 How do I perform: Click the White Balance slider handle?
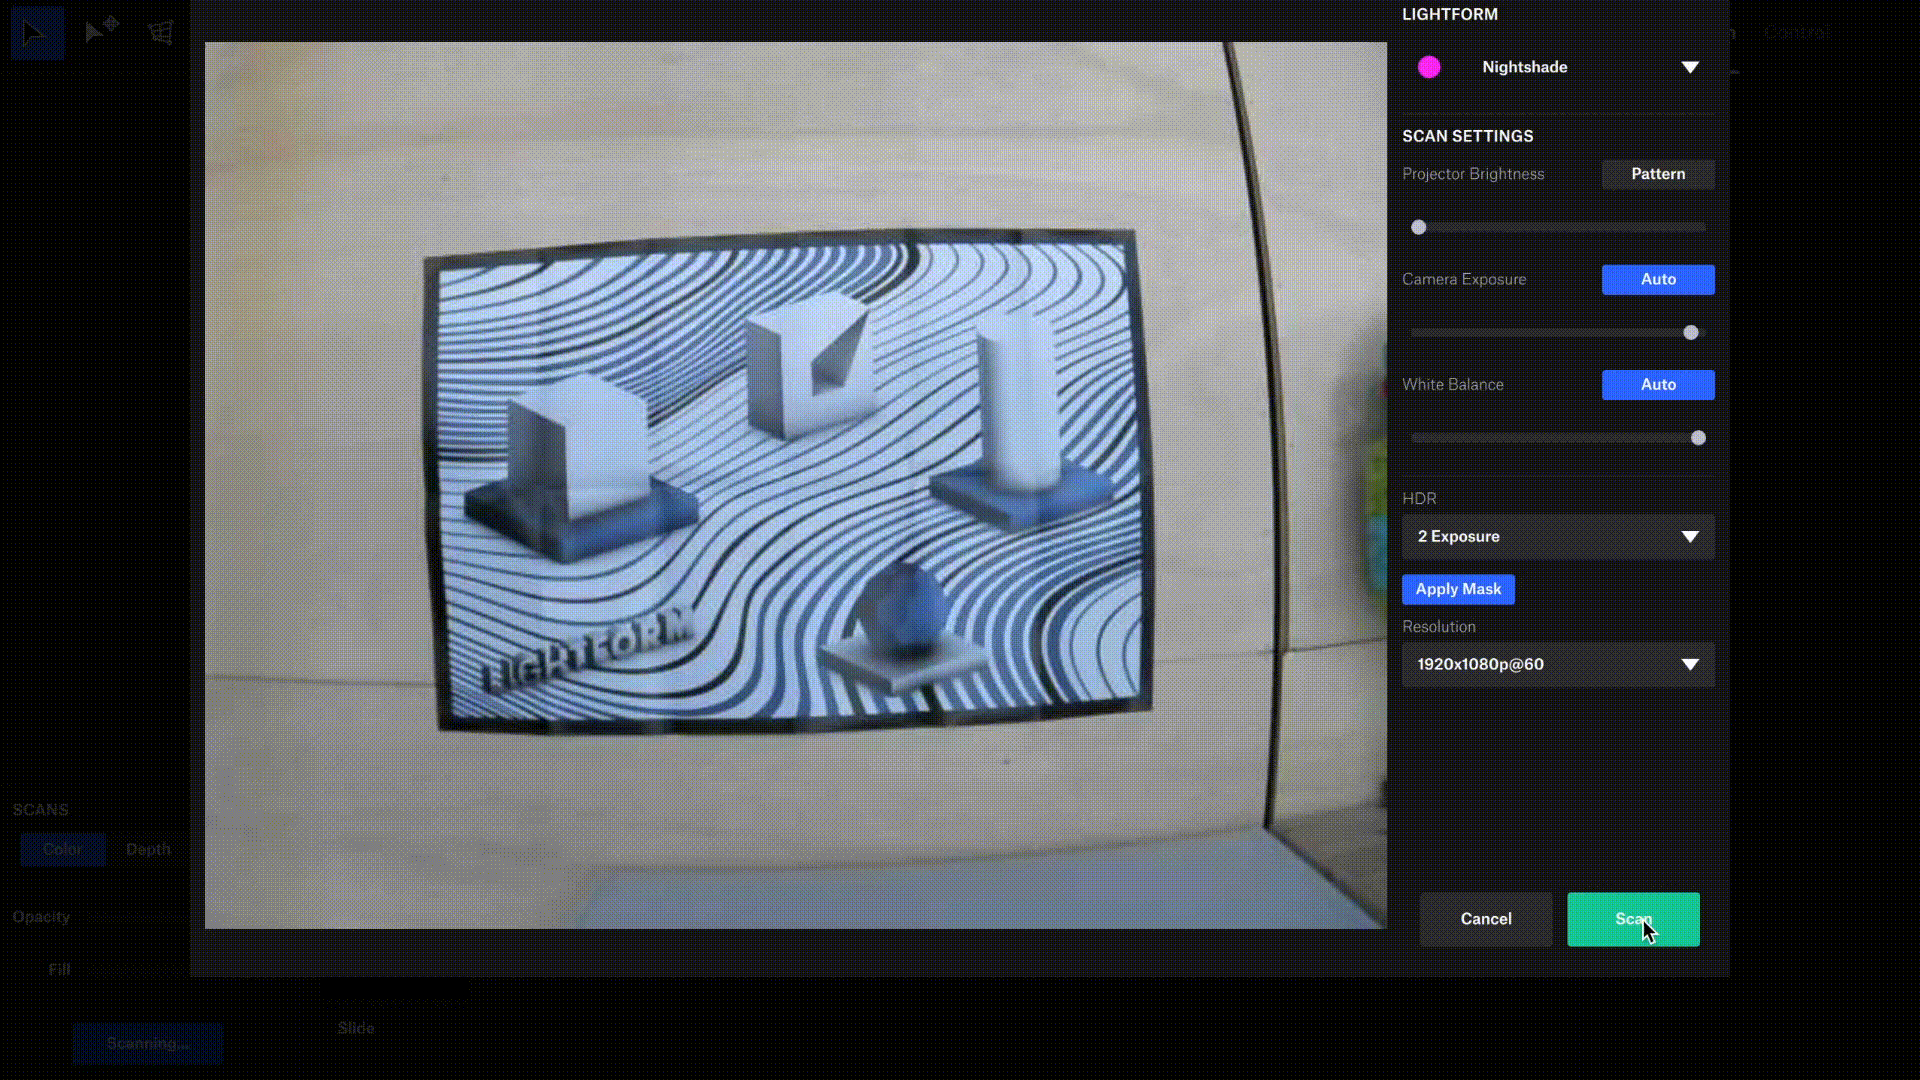pyautogui.click(x=1697, y=438)
